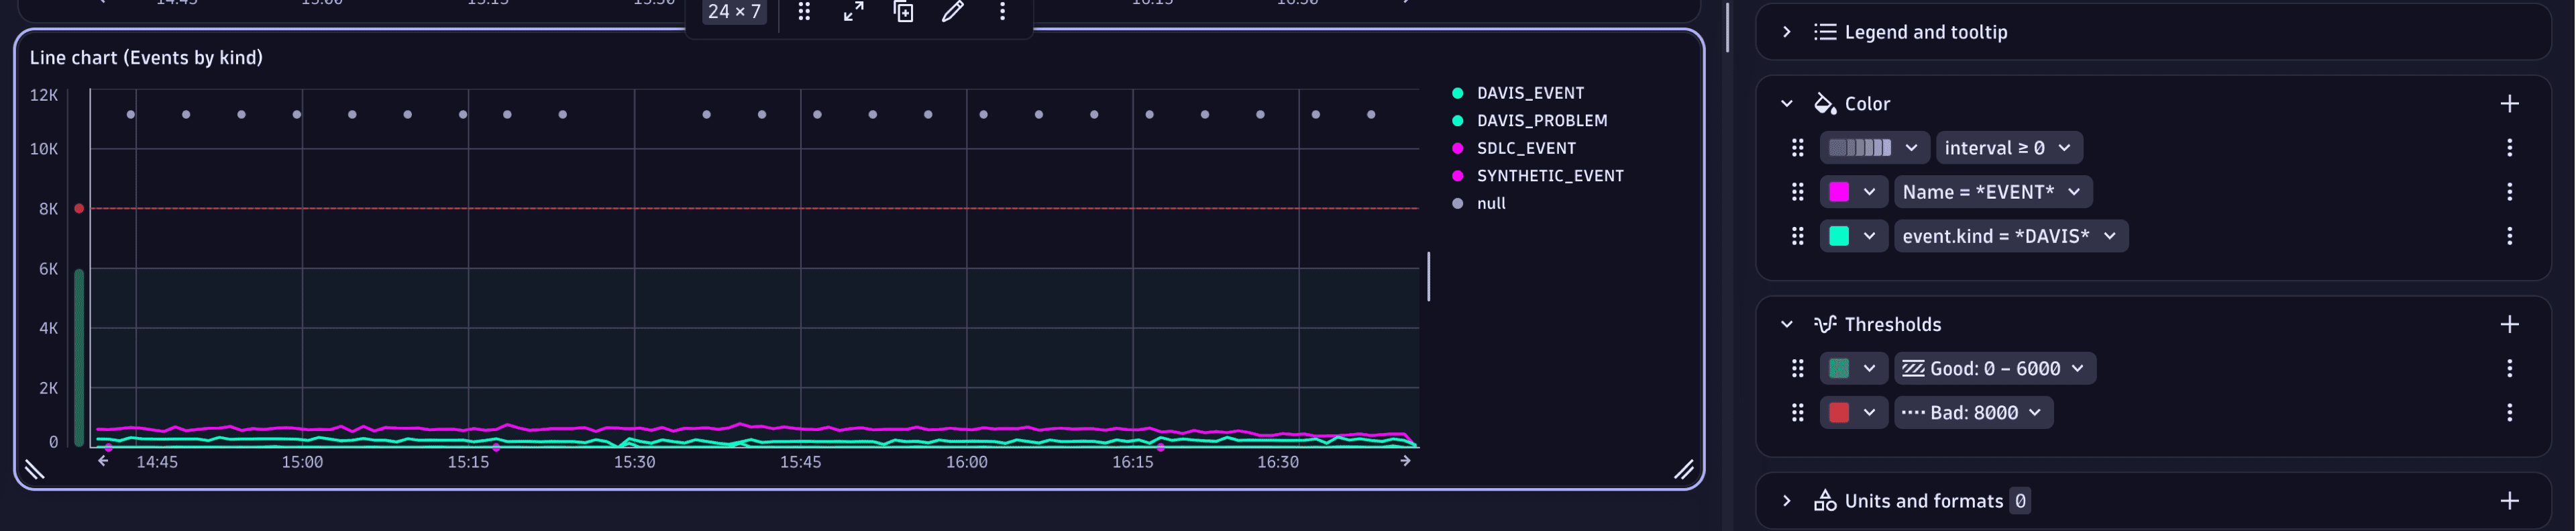2576x531 pixels.
Task: Toggle DAVIS_PROBLEM series in the legend
Action: click(x=1541, y=121)
